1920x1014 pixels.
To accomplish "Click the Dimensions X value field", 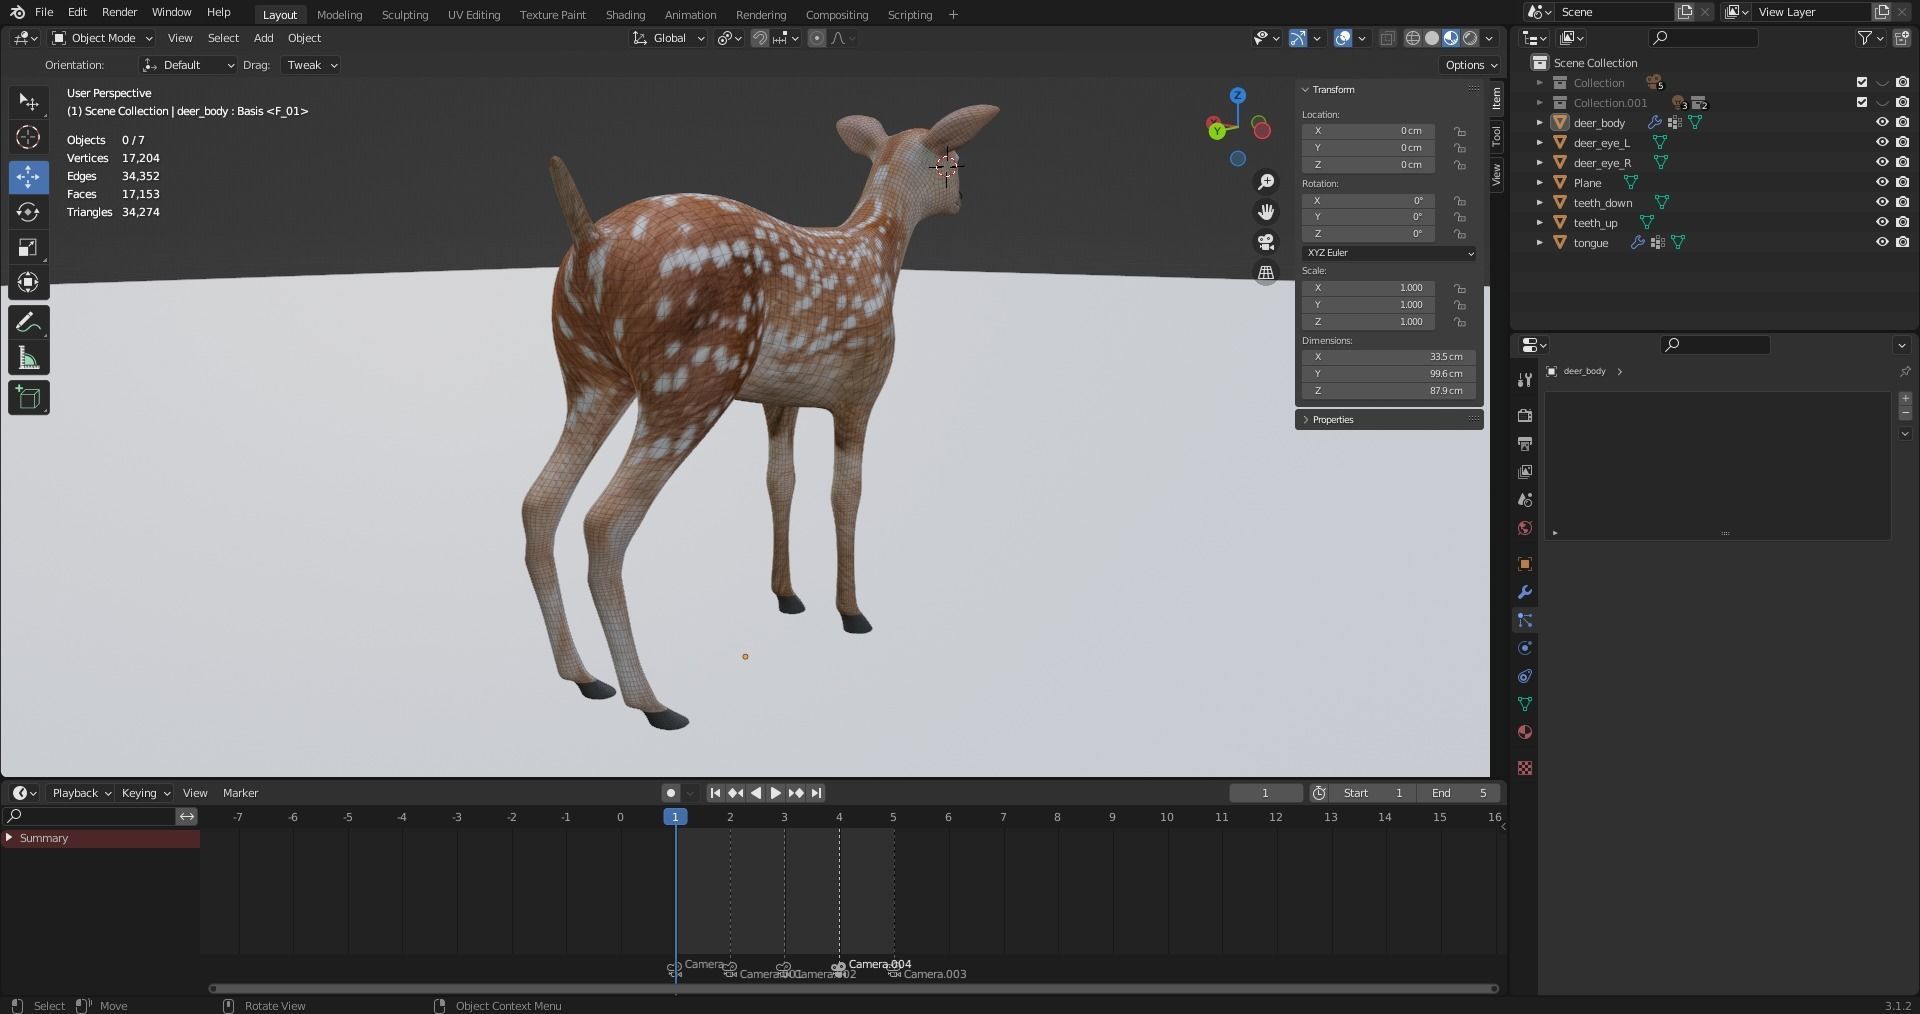I will click(x=1389, y=357).
